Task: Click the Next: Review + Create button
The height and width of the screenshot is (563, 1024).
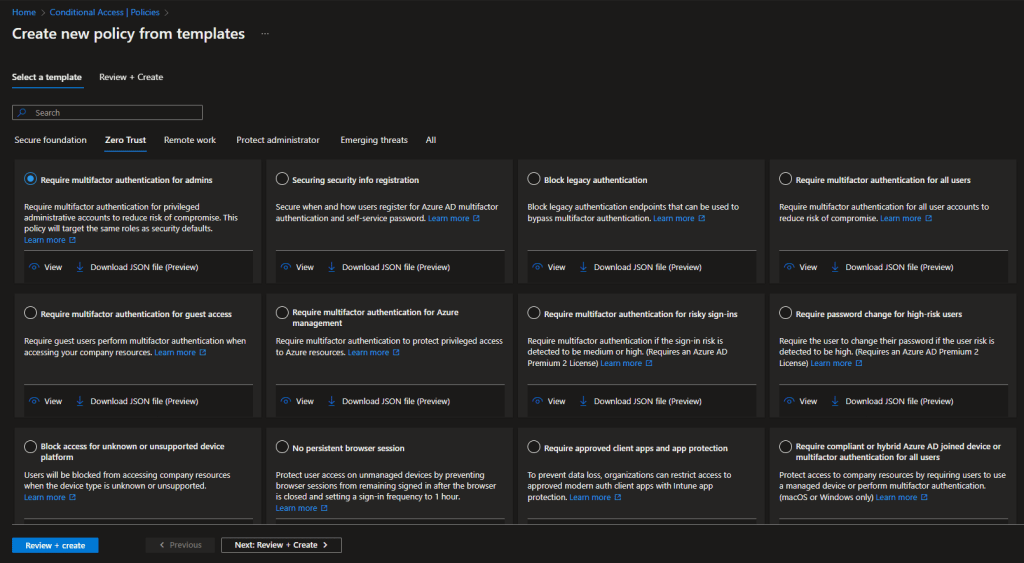Action: 281,545
